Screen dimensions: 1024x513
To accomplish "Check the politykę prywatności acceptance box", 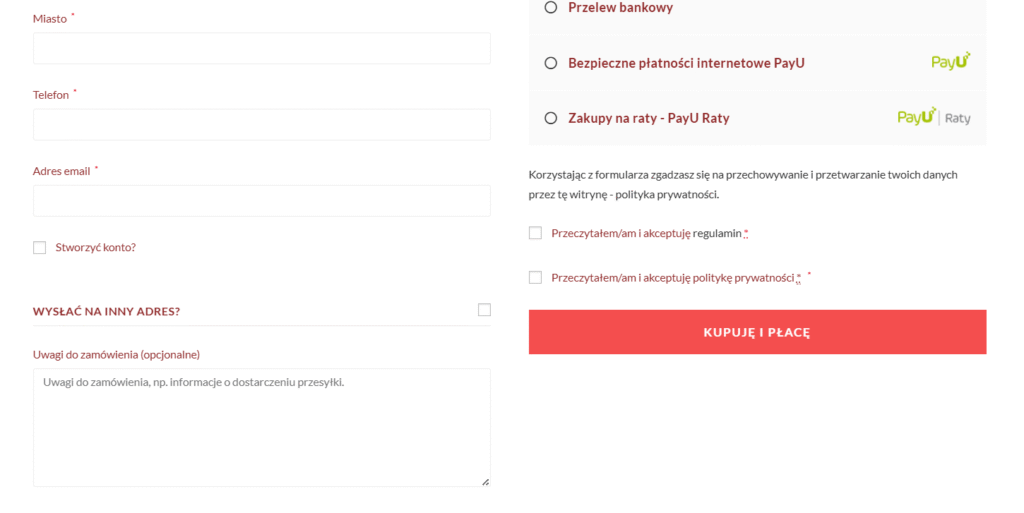I will pyautogui.click(x=535, y=277).
